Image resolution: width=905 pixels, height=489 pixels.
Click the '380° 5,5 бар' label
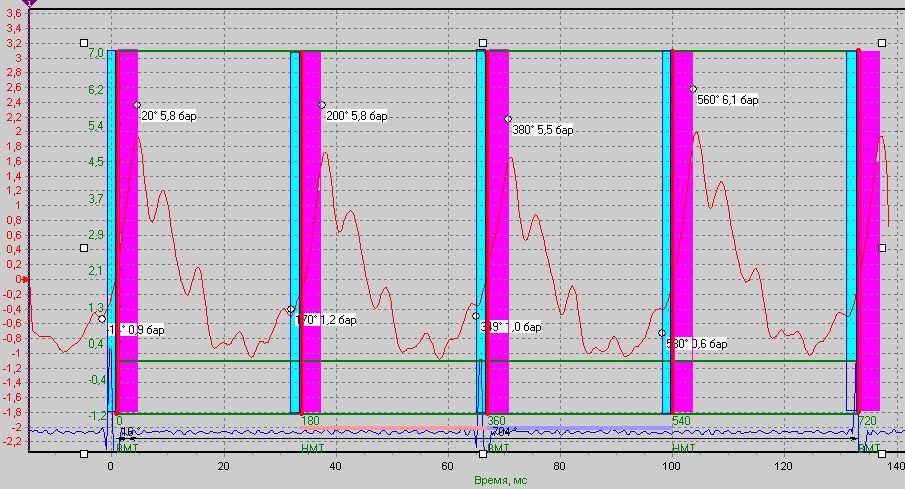(543, 130)
